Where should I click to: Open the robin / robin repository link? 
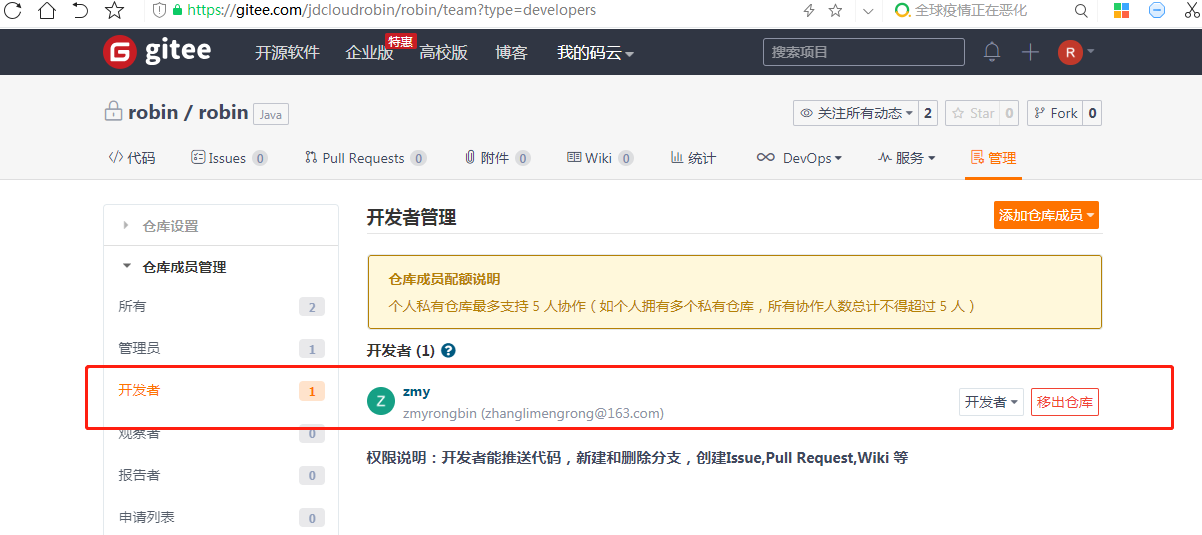(188, 112)
